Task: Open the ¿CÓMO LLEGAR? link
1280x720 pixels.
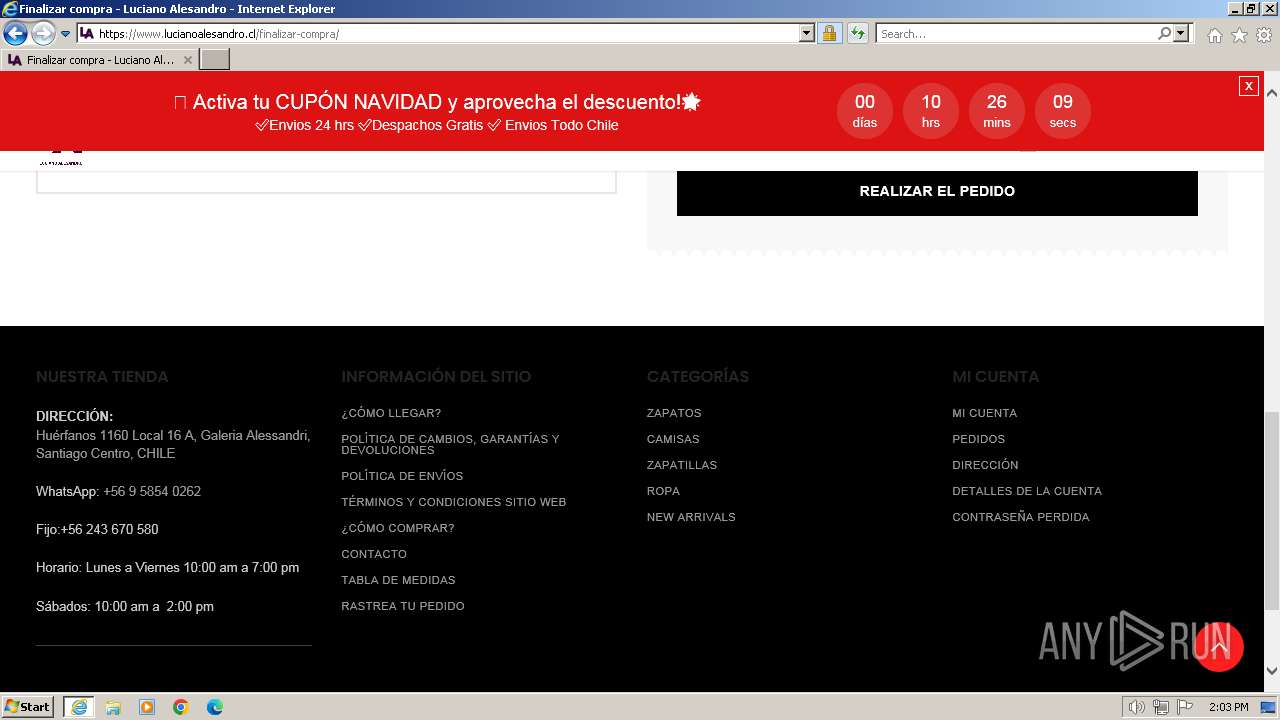Action: click(x=391, y=413)
